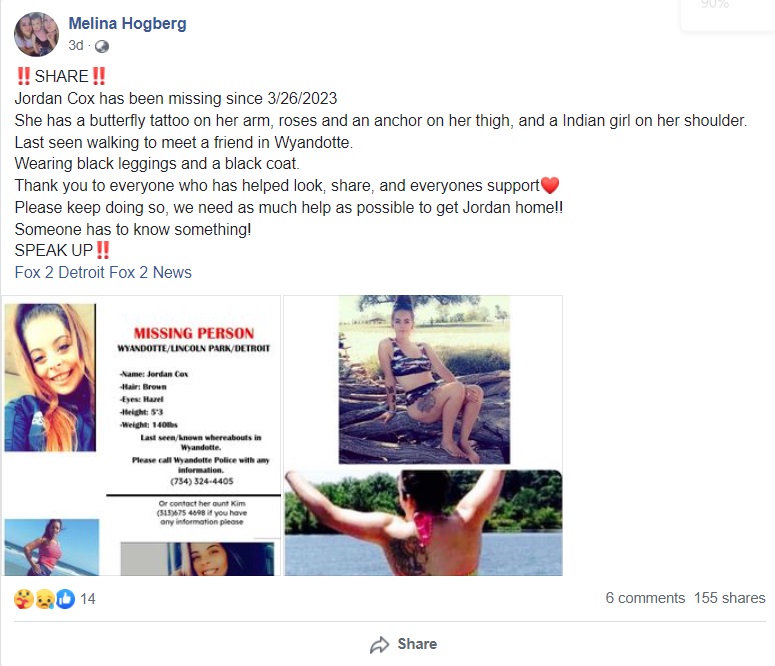Click the Share button label
The height and width of the screenshot is (666, 775).
pyautogui.click(x=417, y=644)
